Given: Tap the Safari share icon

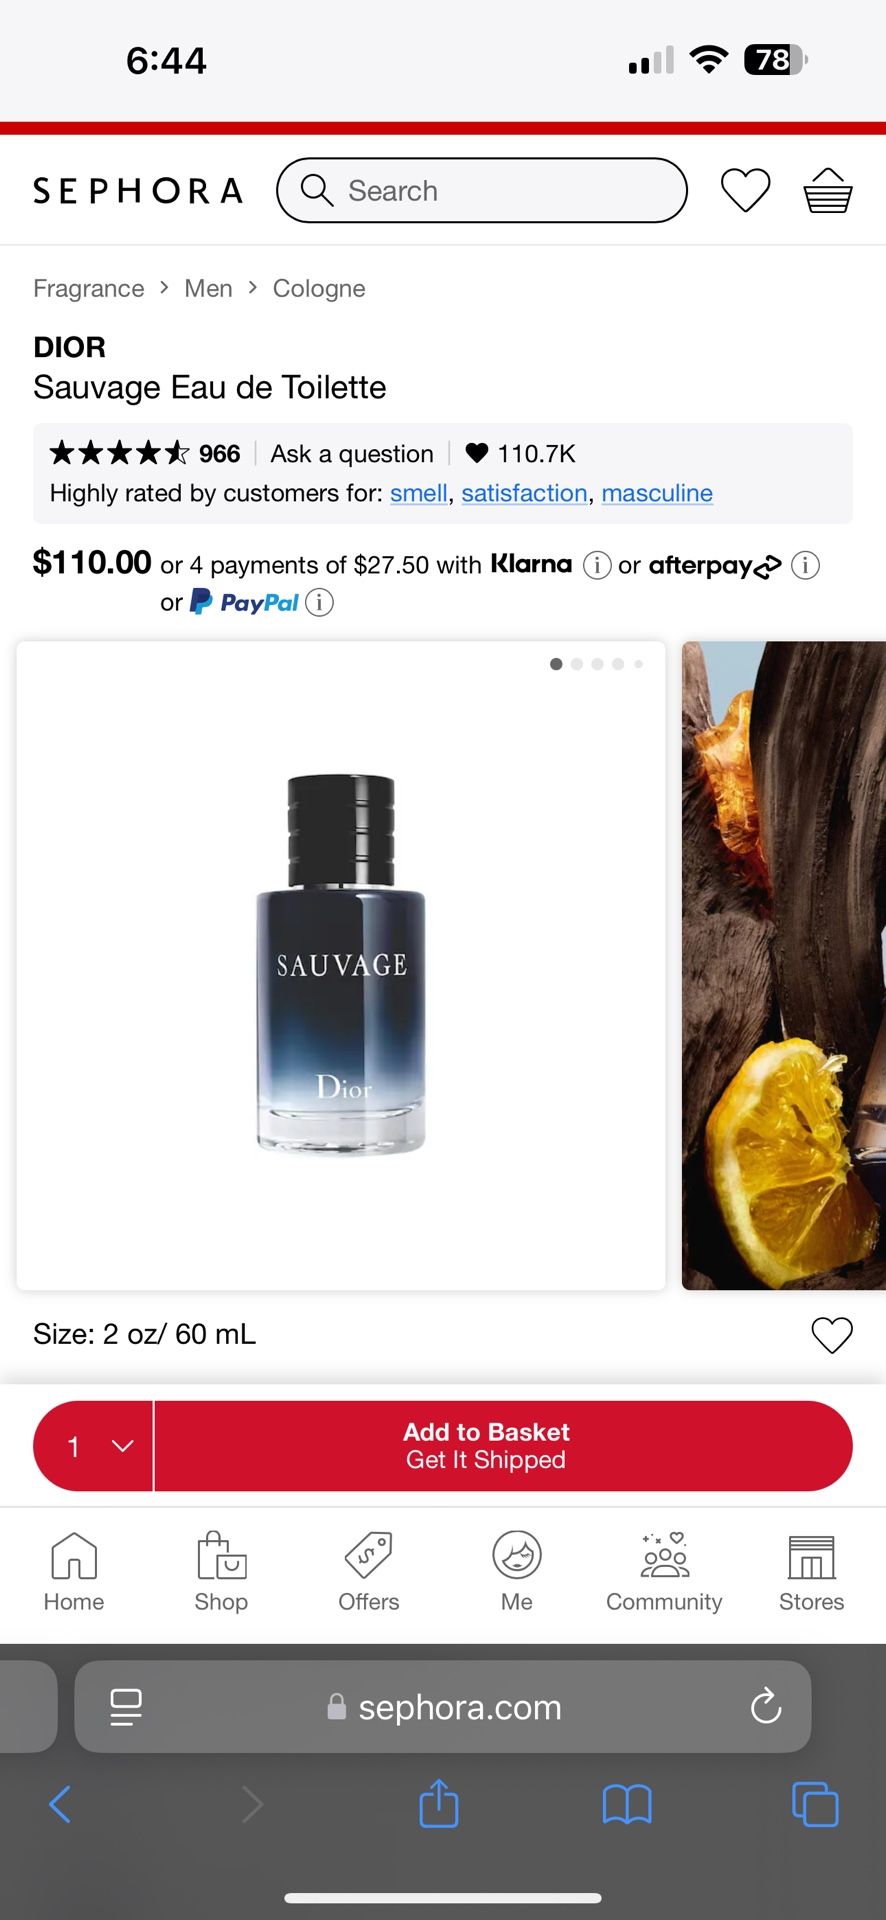Looking at the screenshot, I should pos(439,1804).
